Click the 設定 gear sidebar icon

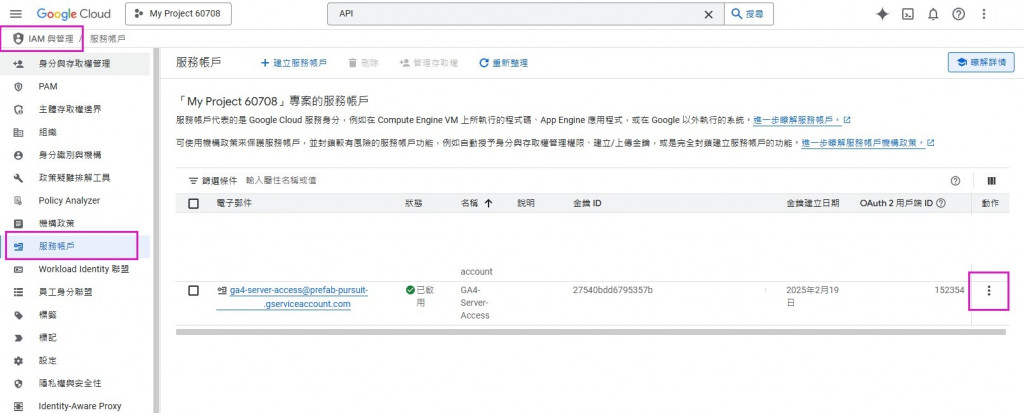[x=18, y=361]
